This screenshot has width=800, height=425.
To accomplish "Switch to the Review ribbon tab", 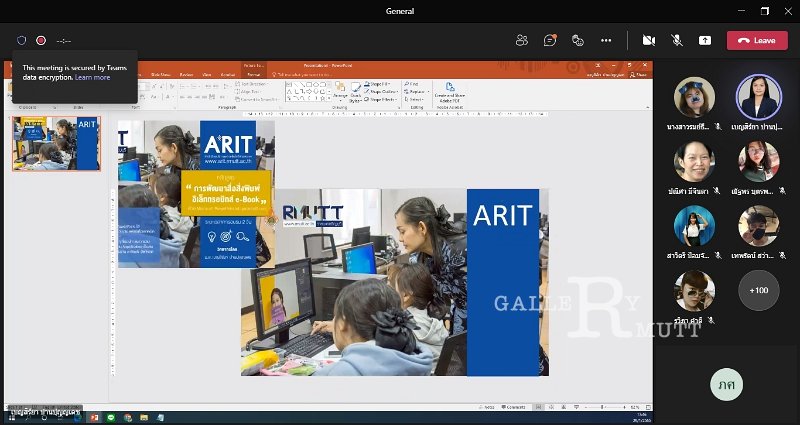I will (x=186, y=74).
